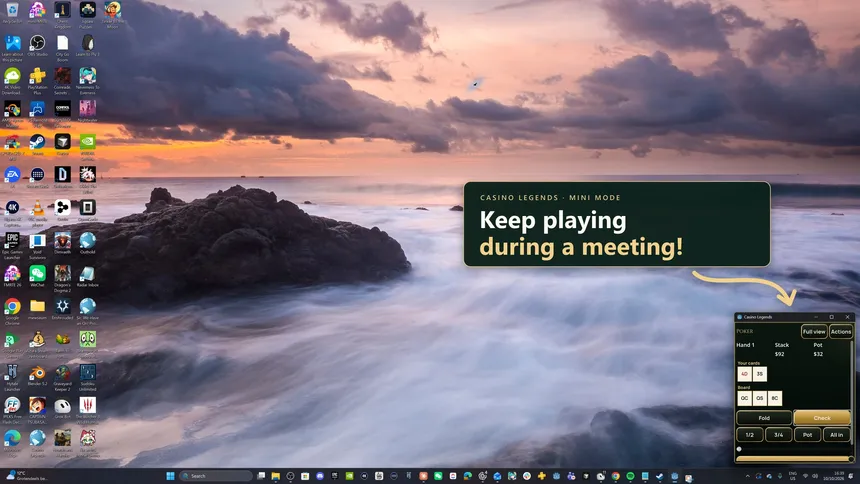The image size is (860, 484).
Task: Open Learn about this picture icon
Action: (12, 48)
